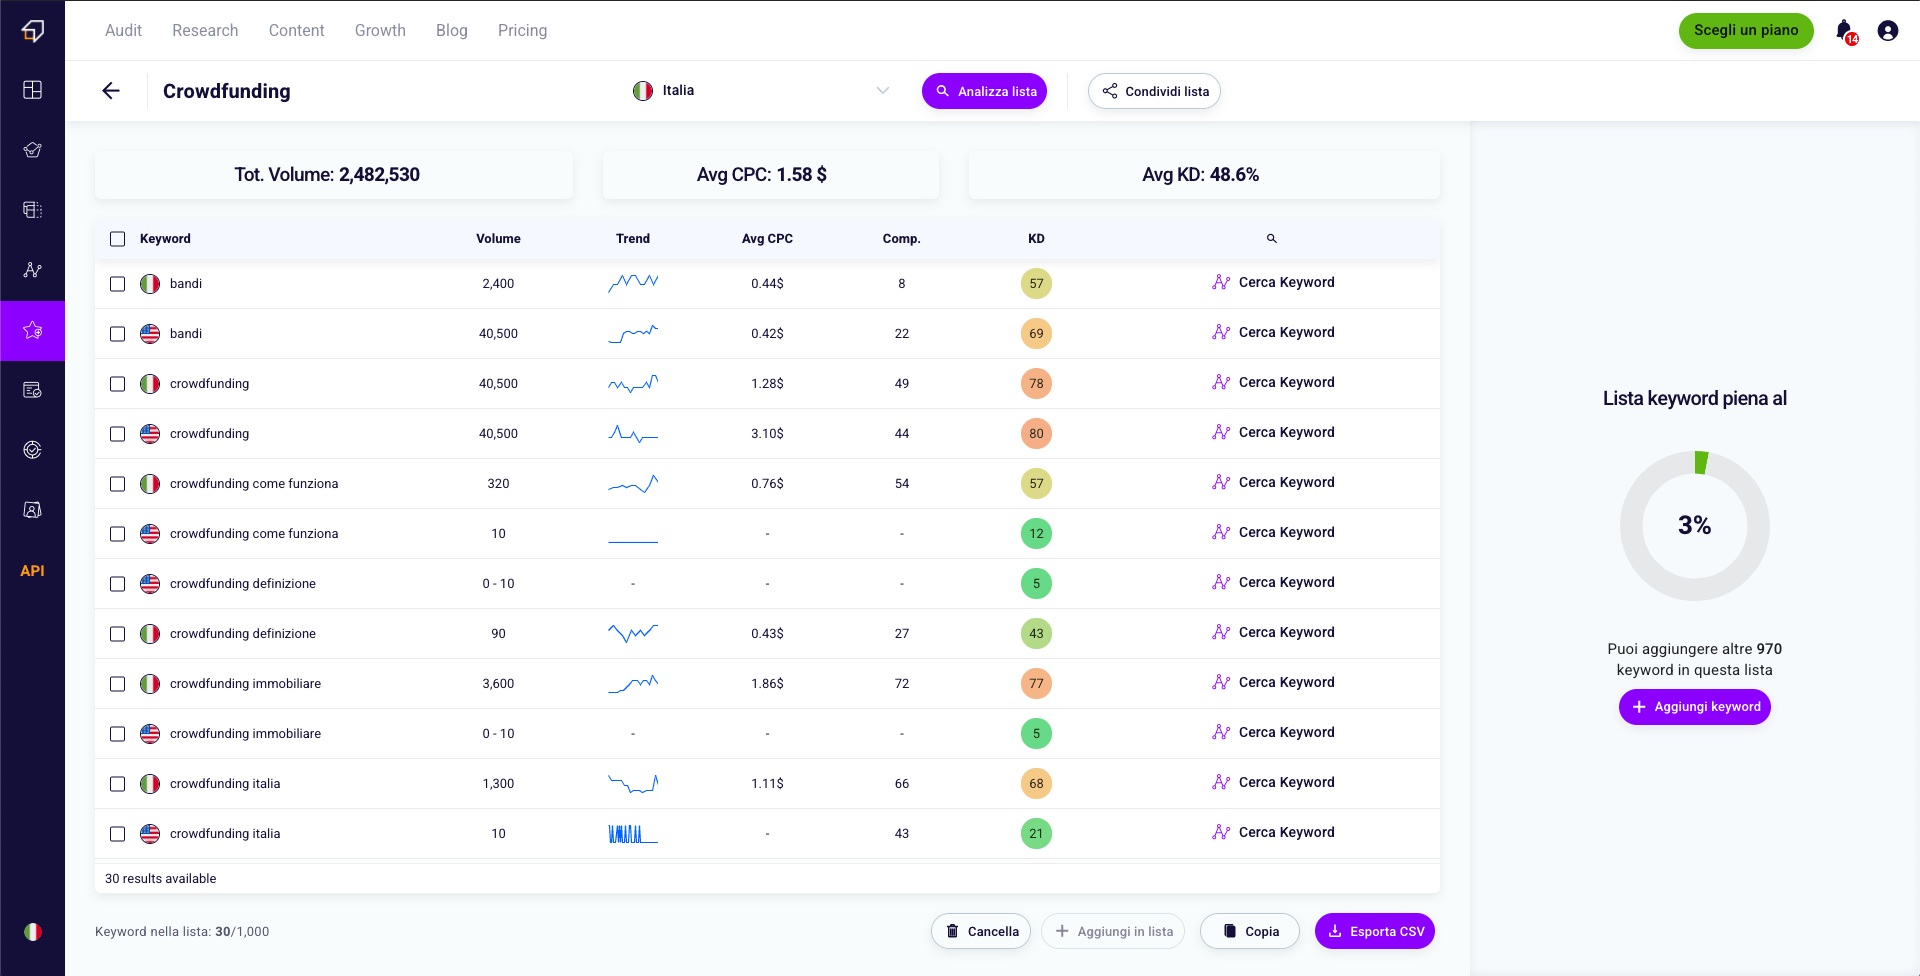Click Cerca Keyword for crowdfunding definizione 90 row
This screenshot has width=1920, height=976.
[1273, 632]
